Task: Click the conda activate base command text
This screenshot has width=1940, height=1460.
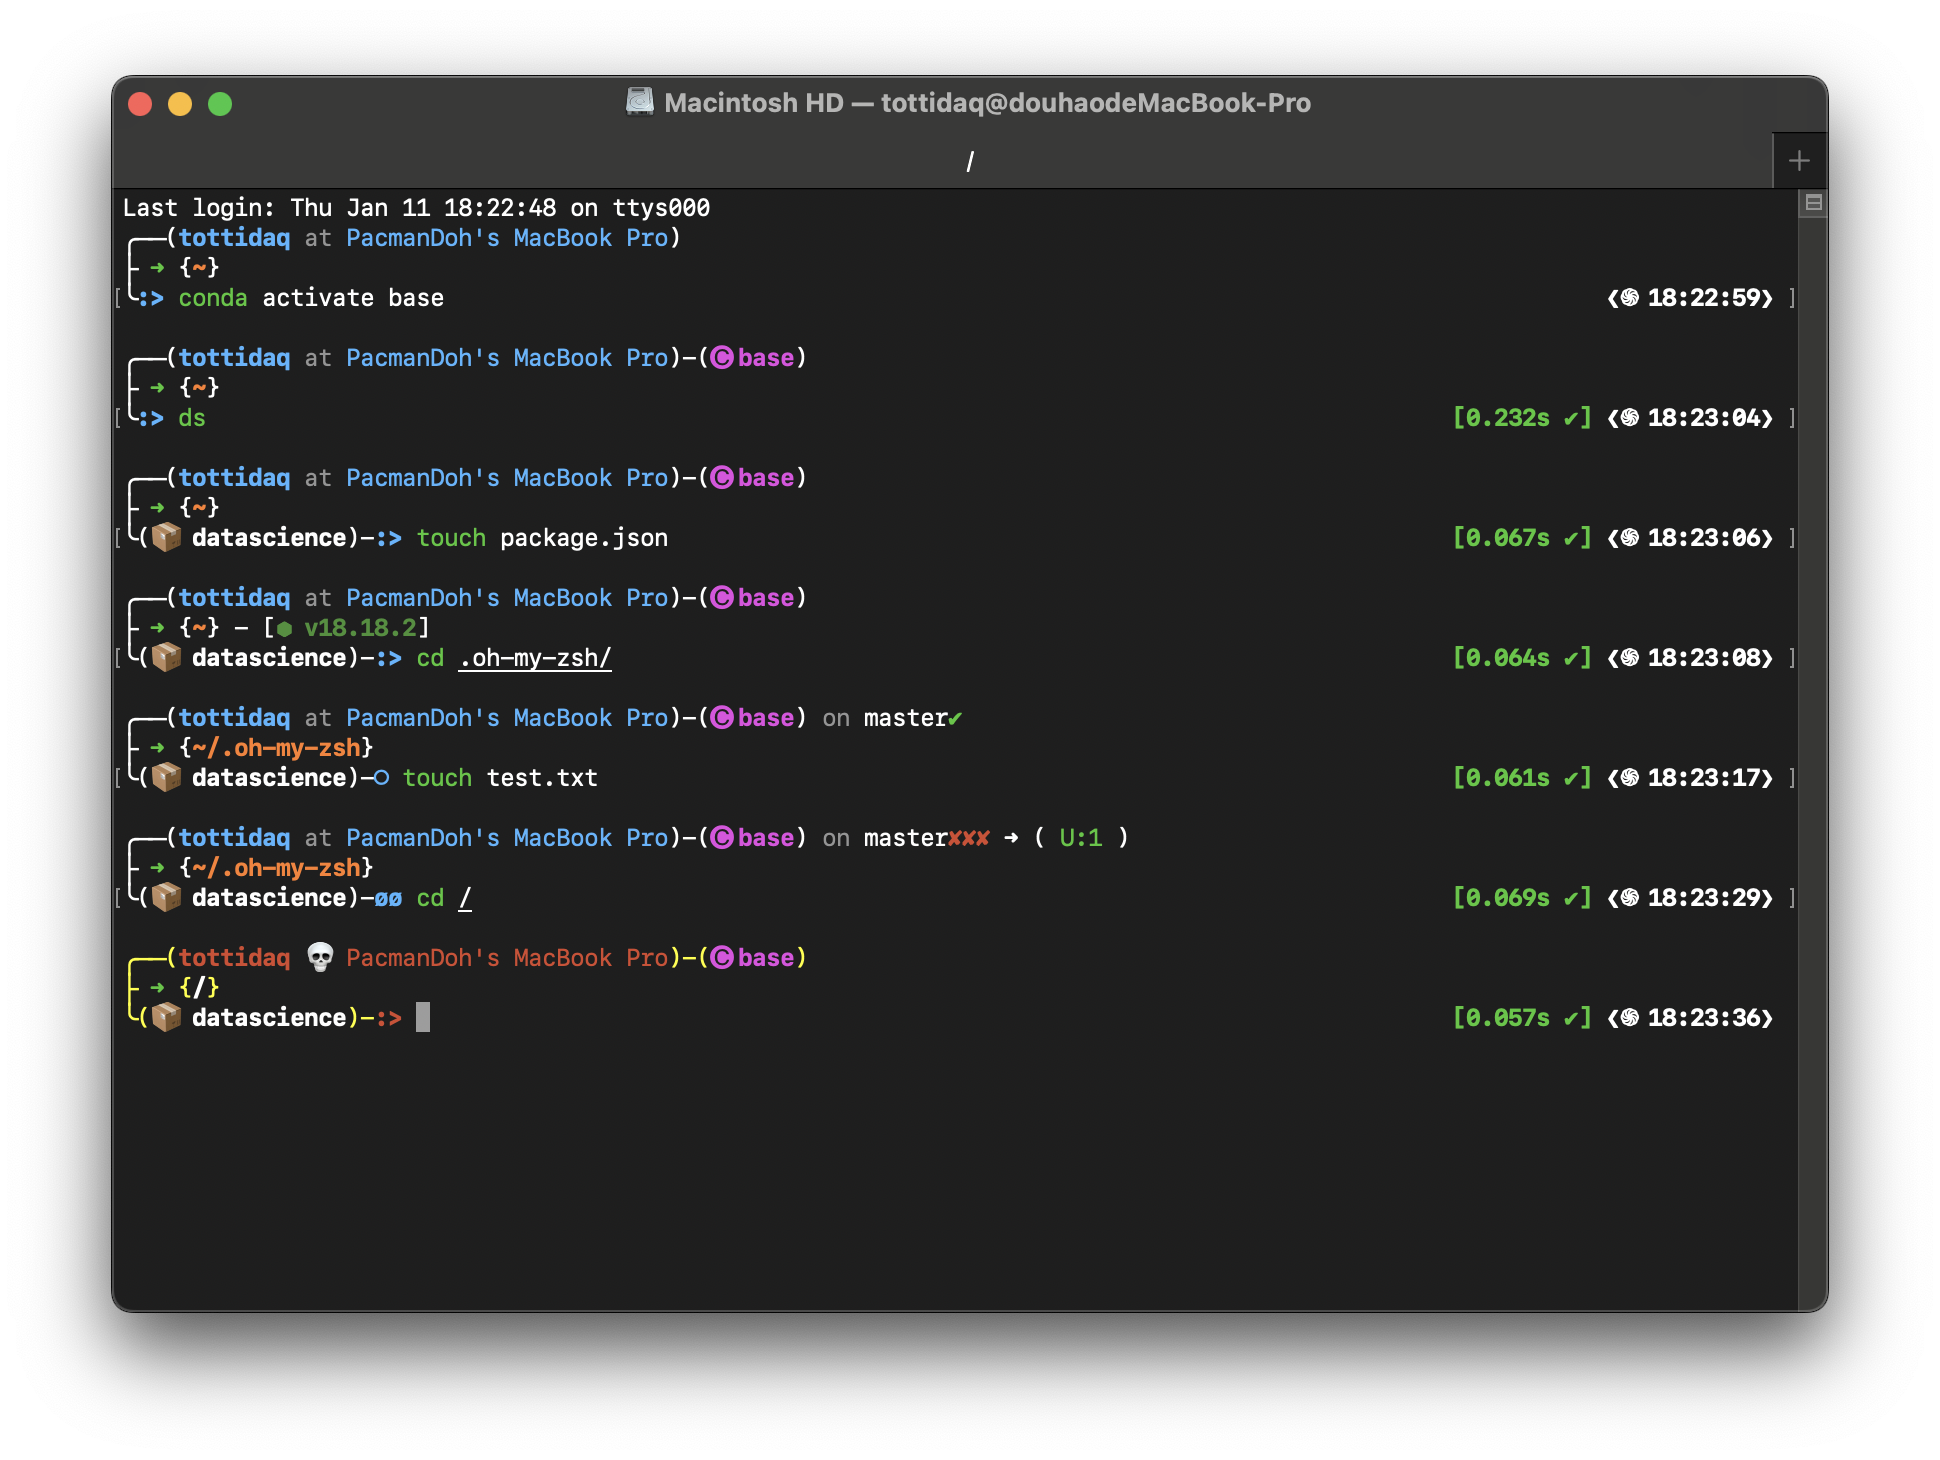Action: pos(311,298)
